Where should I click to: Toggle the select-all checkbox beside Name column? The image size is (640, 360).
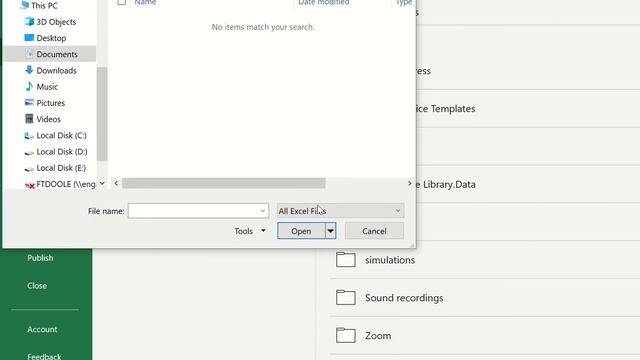(x=122, y=2)
